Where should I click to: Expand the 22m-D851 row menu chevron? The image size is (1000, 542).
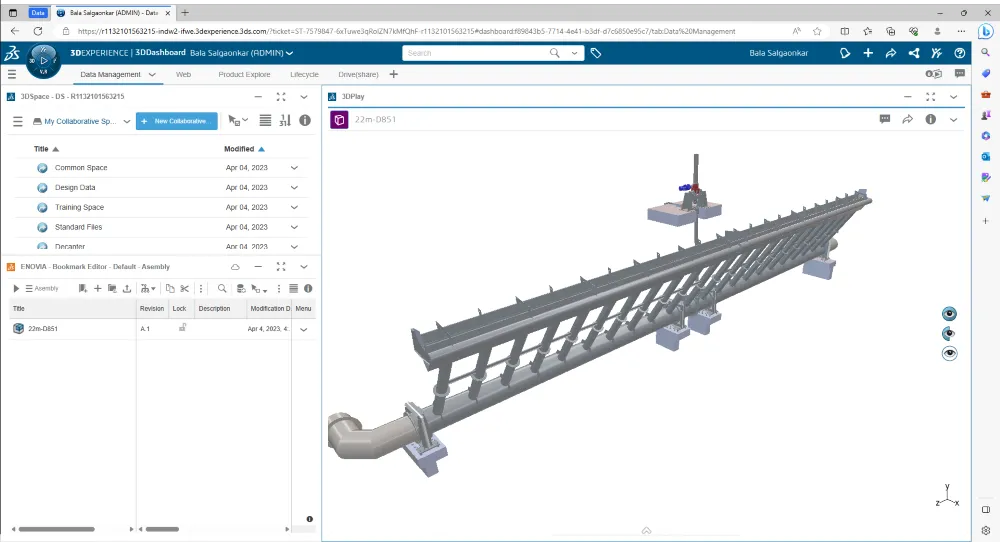pos(304,329)
